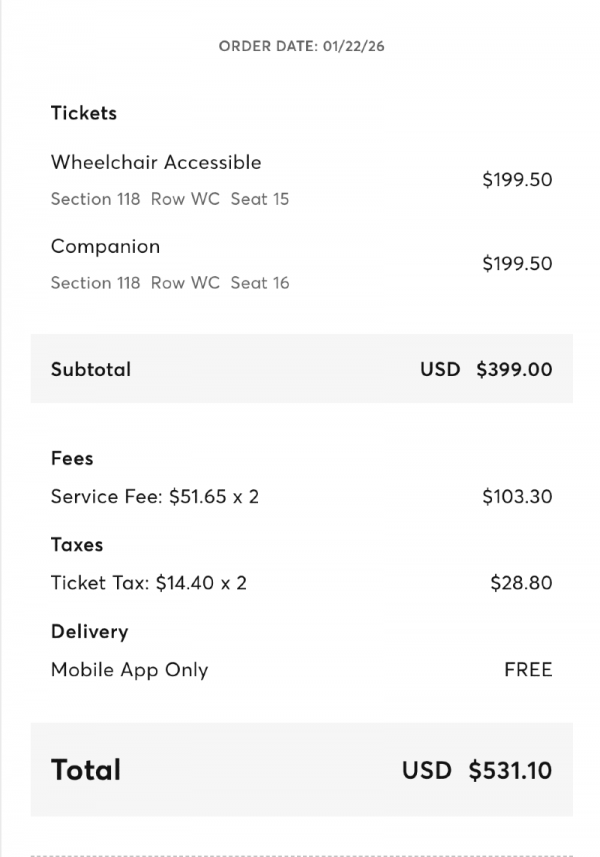The height and width of the screenshot is (857, 600).
Task: Click the Companion ticket price $199.50
Action: [517, 264]
